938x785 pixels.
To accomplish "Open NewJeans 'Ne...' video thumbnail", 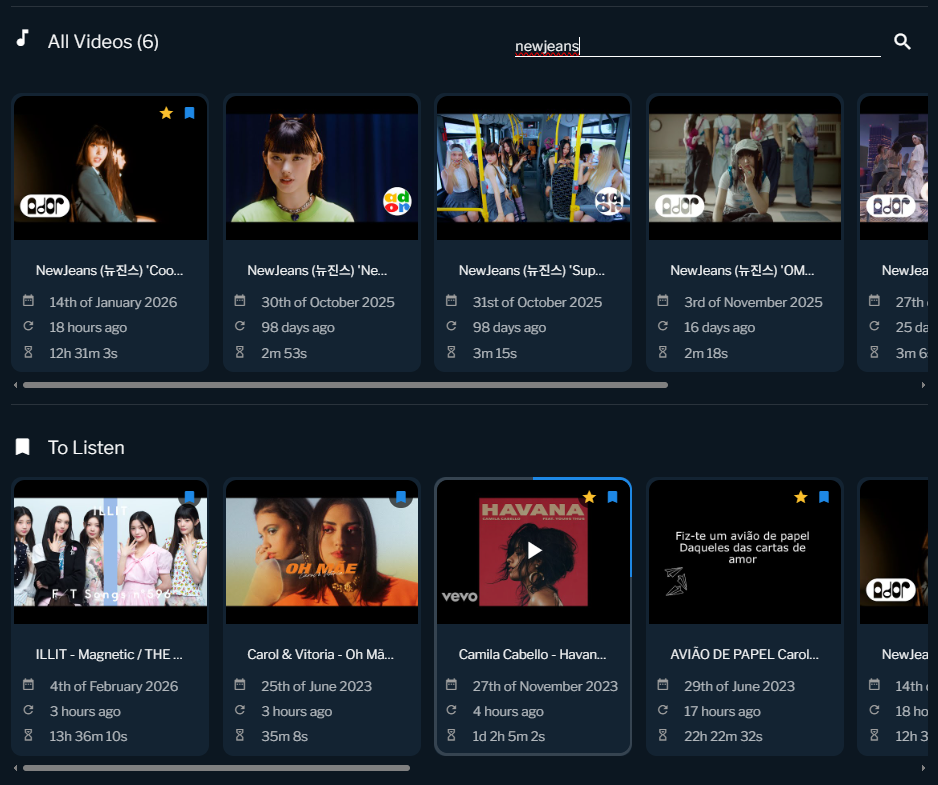I will 322,168.
